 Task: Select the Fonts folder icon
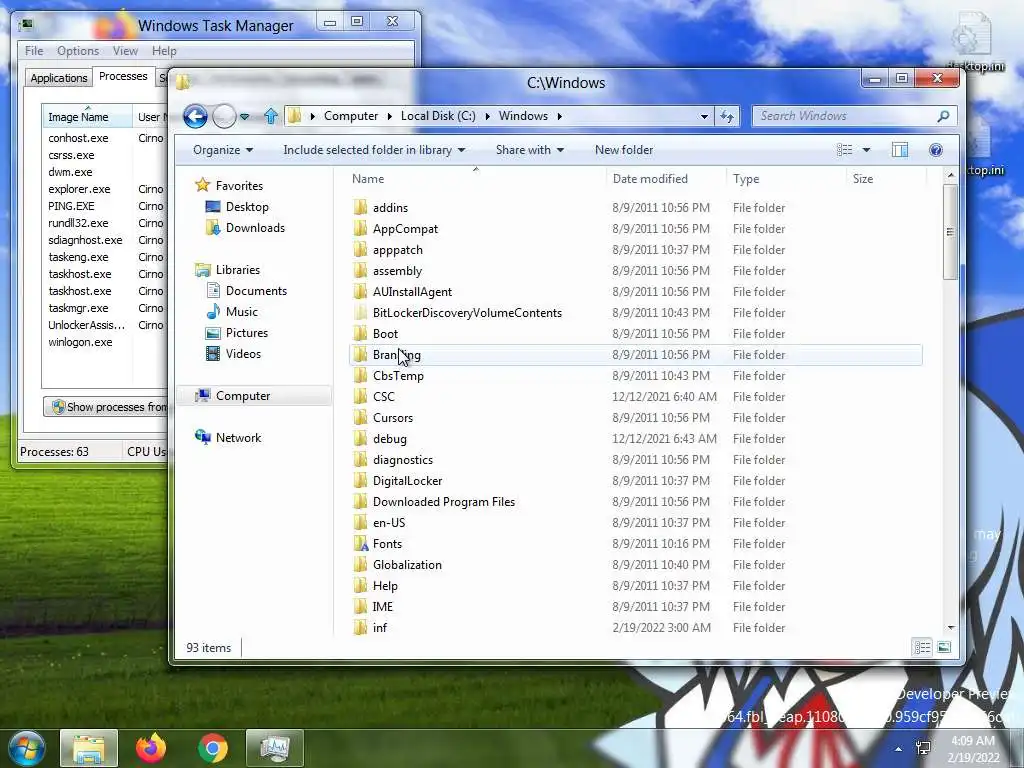(x=360, y=543)
